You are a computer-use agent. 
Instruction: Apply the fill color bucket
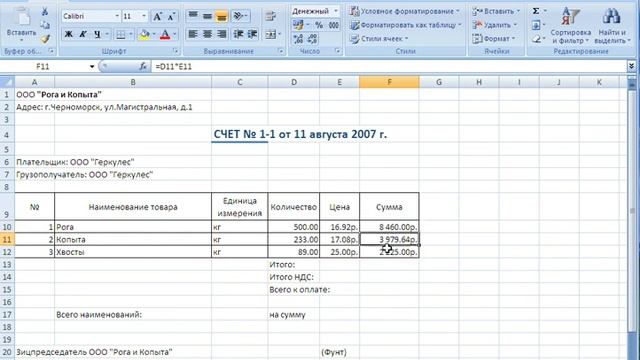click(x=144, y=35)
